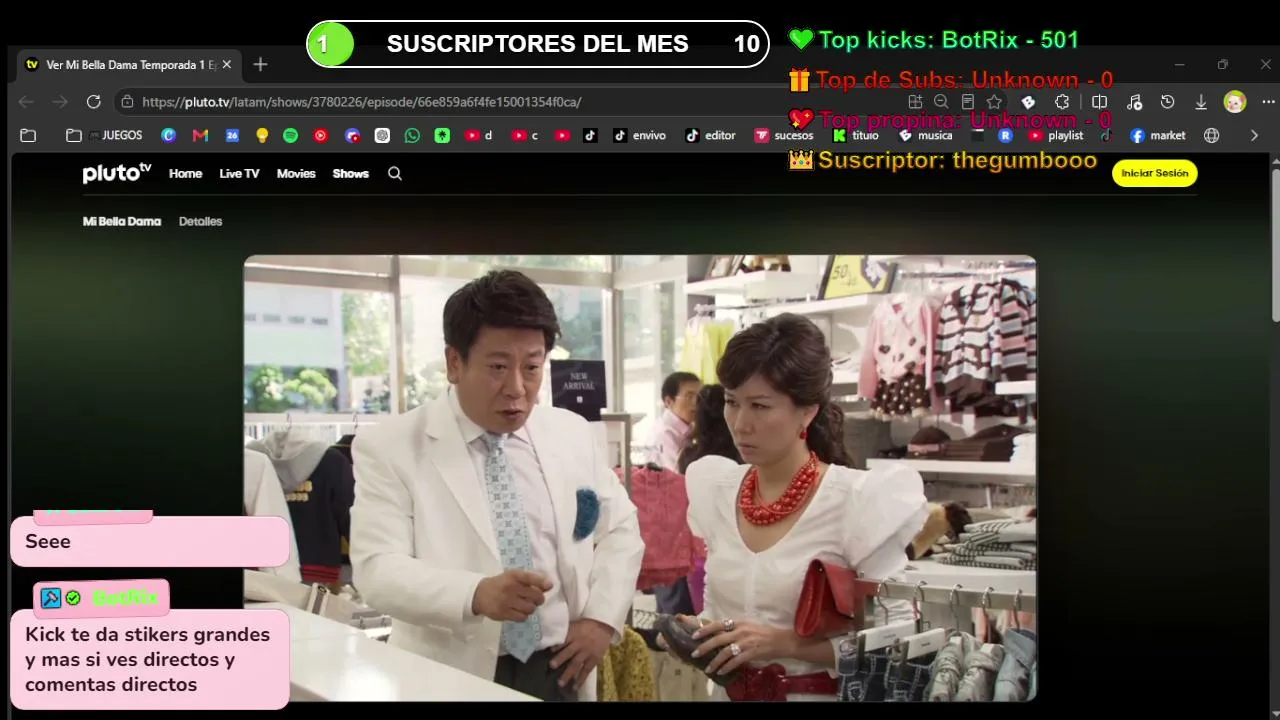Open downloads panel in browser
This screenshot has height=720, width=1280.
pyautogui.click(x=1201, y=102)
